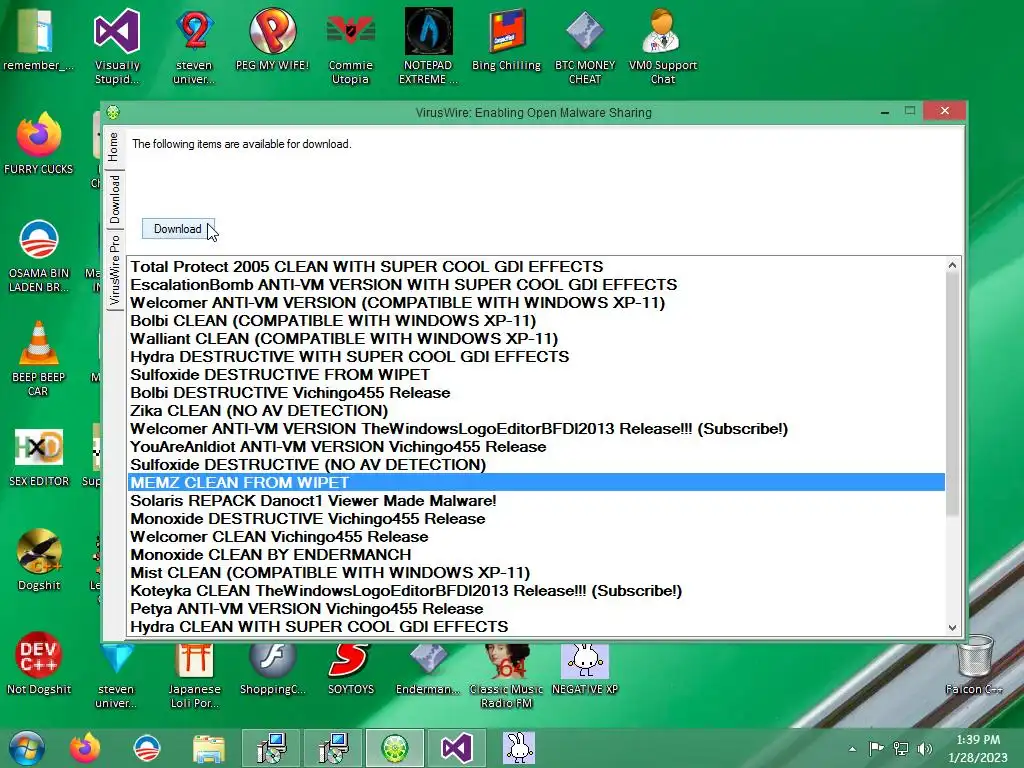Click the VirusWire app taskbar button
Viewport: 1024px width, 768px height.
pos(395,748)
